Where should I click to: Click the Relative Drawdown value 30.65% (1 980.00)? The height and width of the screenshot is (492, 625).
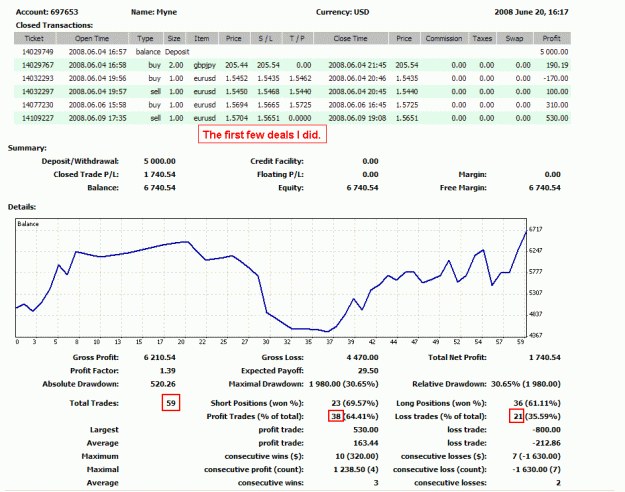(526, 384)
